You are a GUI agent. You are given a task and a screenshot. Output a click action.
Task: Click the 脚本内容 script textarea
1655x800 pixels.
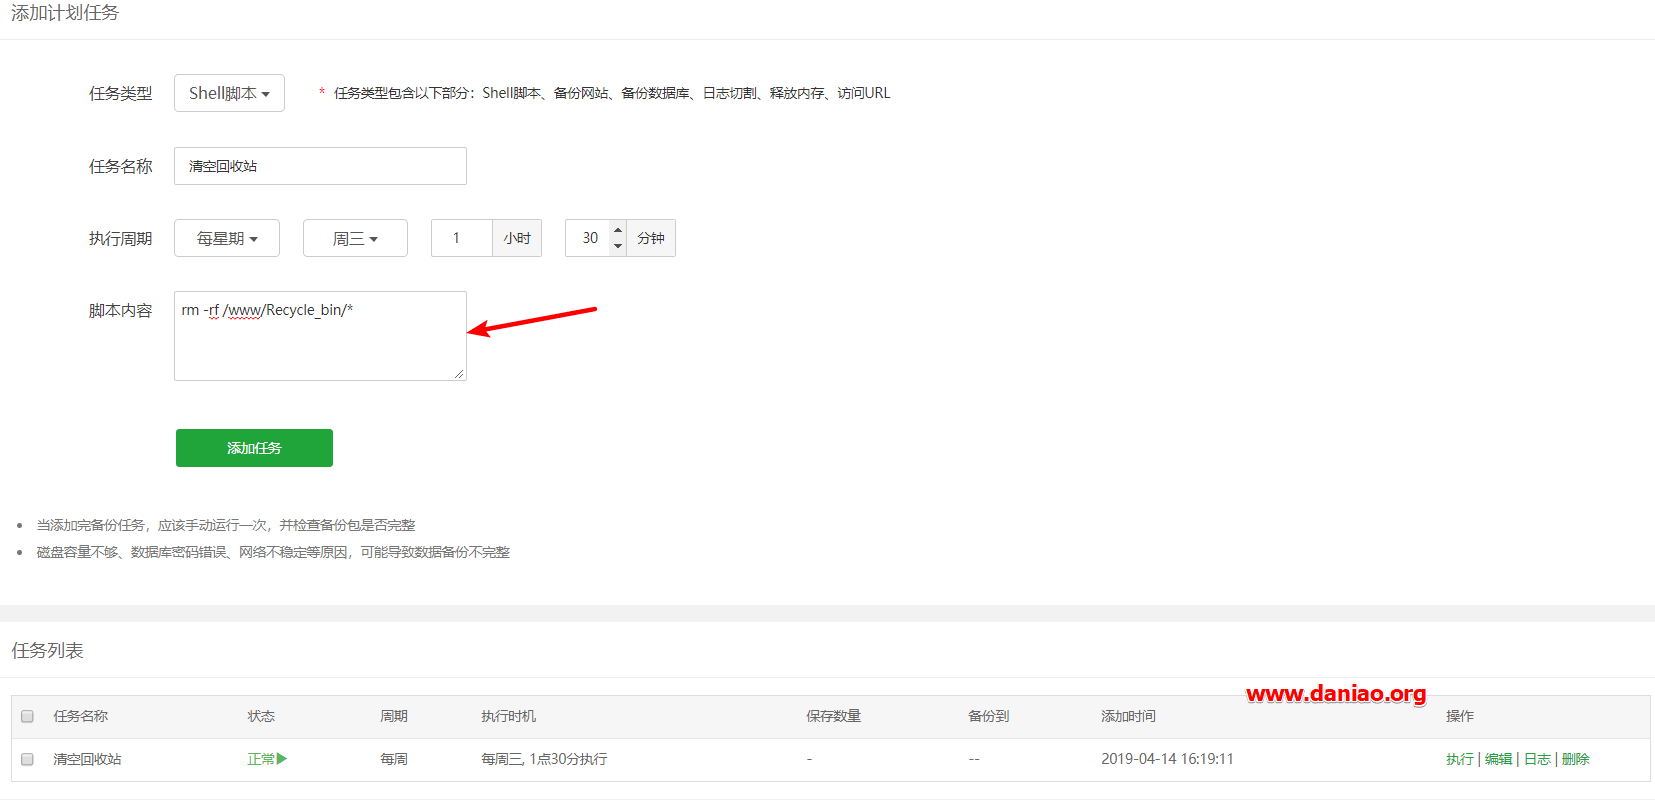320,336
